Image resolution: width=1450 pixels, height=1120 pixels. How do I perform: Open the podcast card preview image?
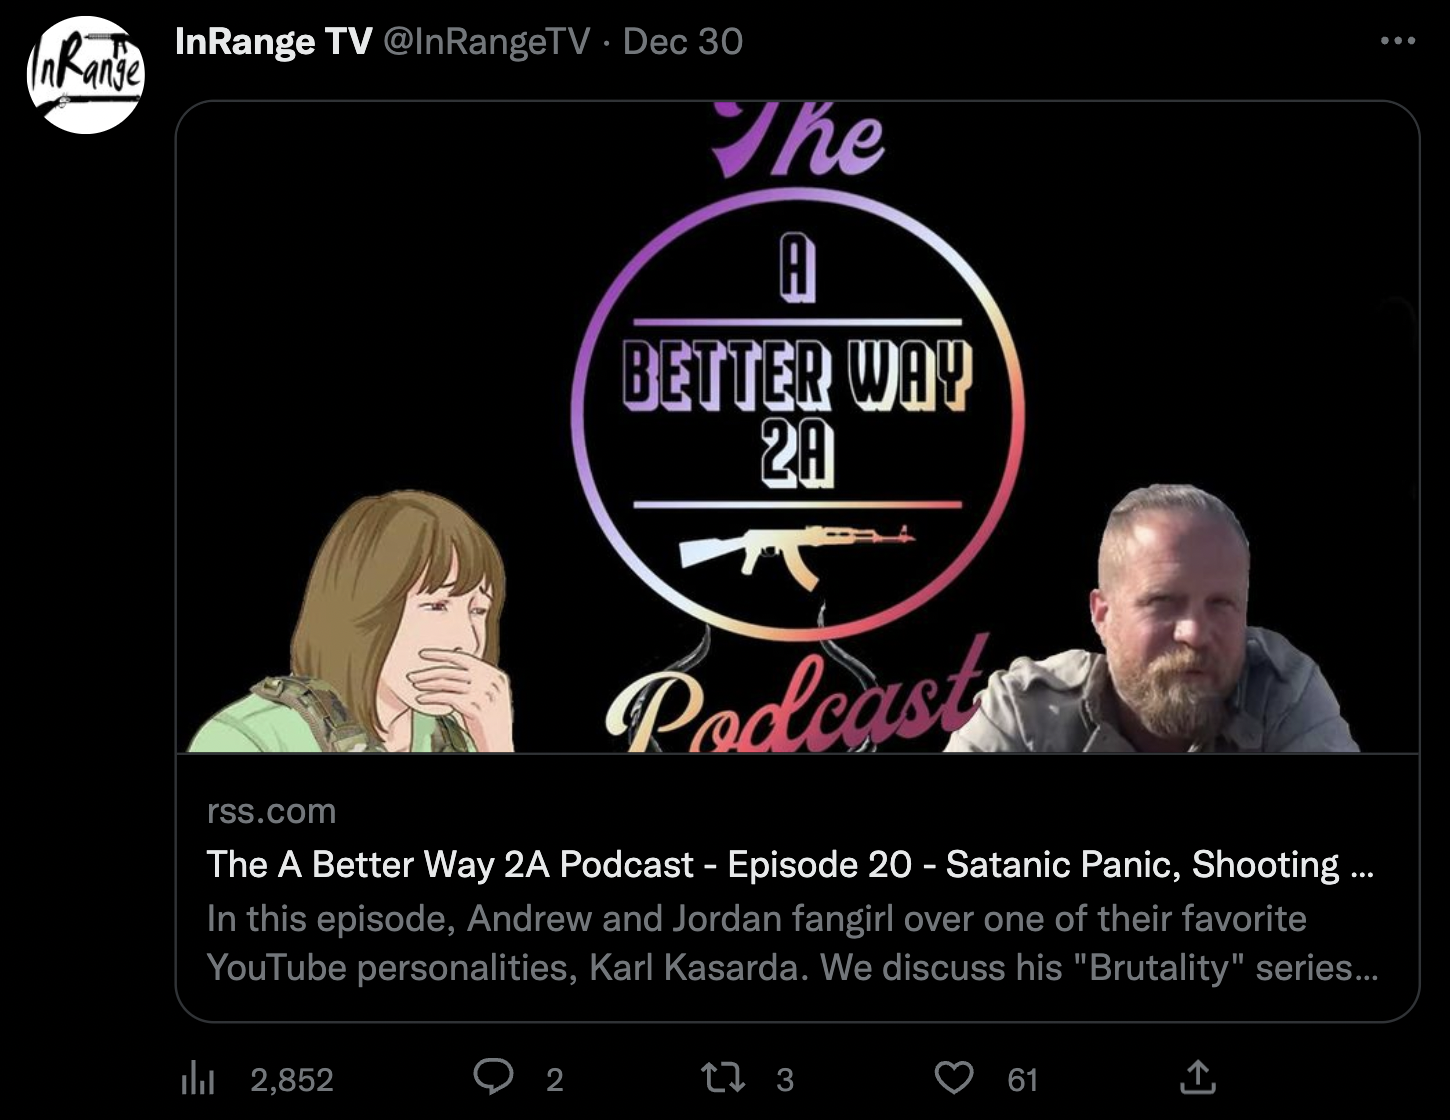tap(797, 427)
